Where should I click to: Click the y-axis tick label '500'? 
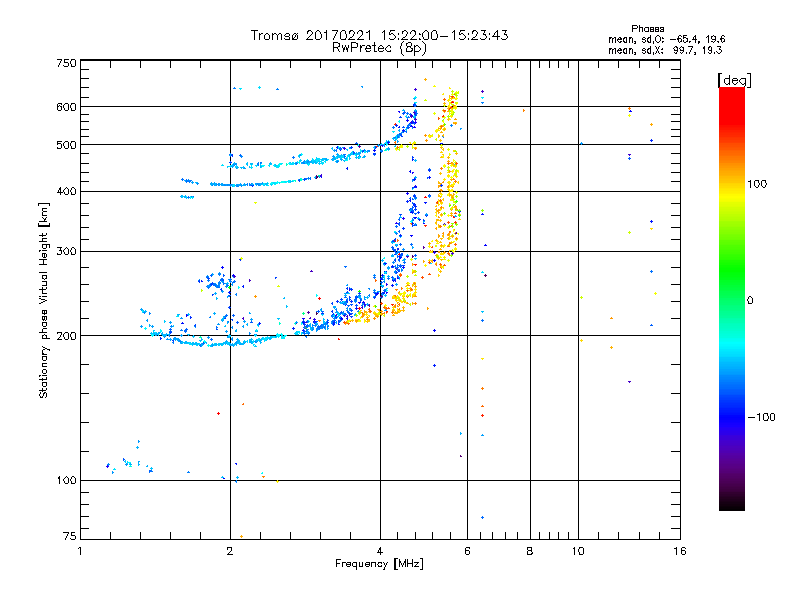[x=66, y=145]
